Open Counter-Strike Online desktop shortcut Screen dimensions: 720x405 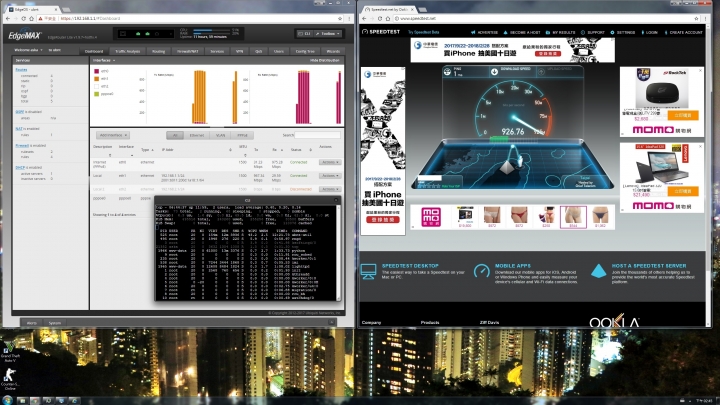[10, 380]
